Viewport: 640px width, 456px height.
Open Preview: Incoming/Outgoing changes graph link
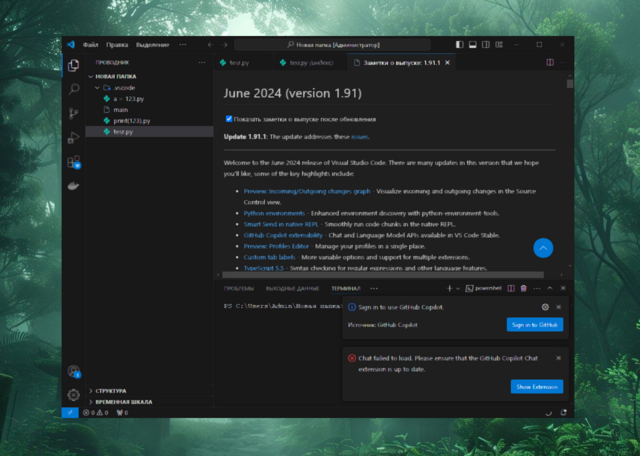(307, 191)
